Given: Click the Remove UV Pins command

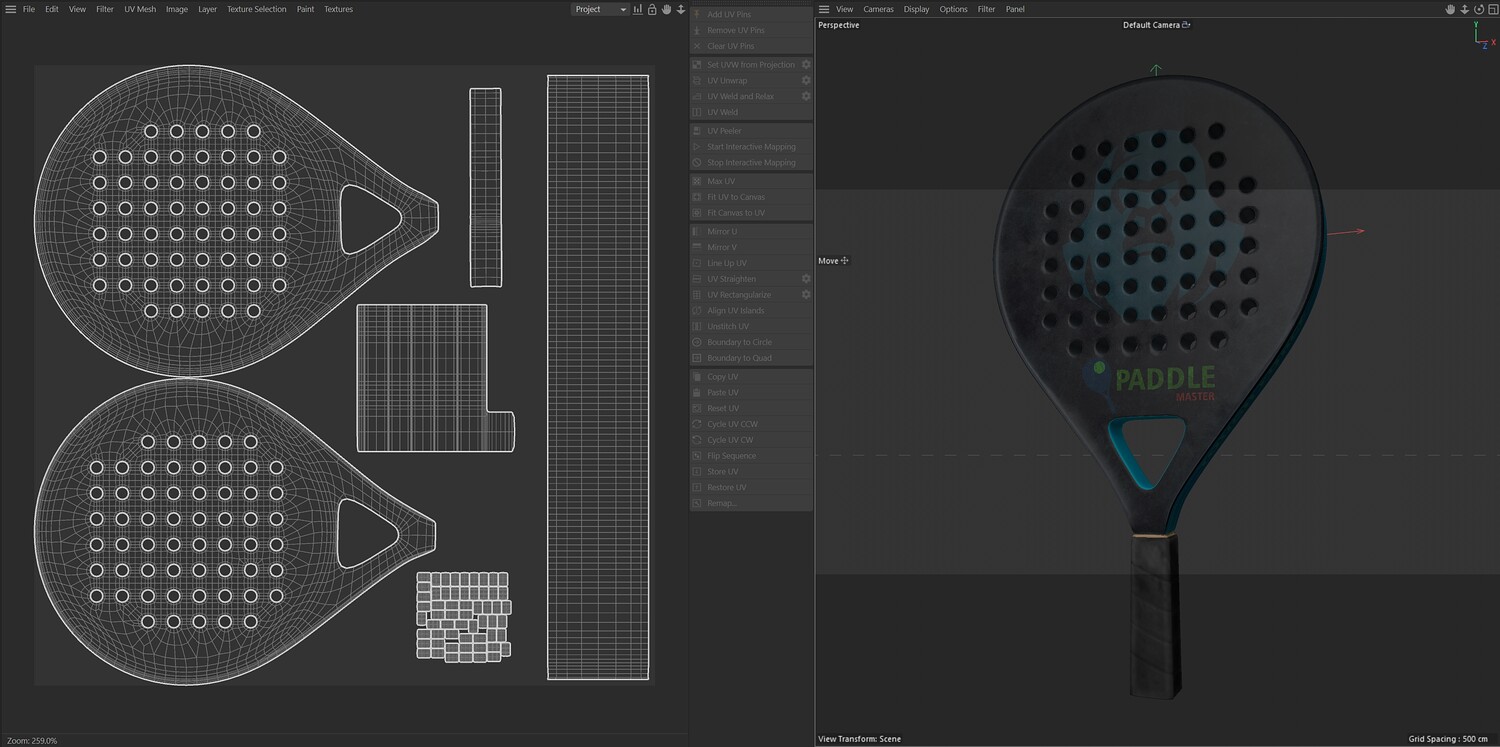Looking at the screenshot, I should pyautogui.click(x=751, y=30).
